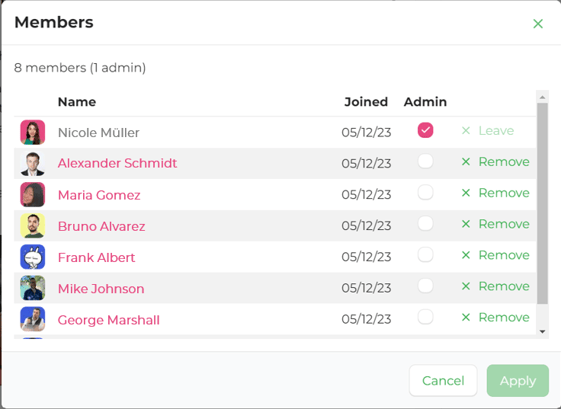The image size is (561, 409).
Task: Click the X icon next to Leave
Action: tap(465, 131)
